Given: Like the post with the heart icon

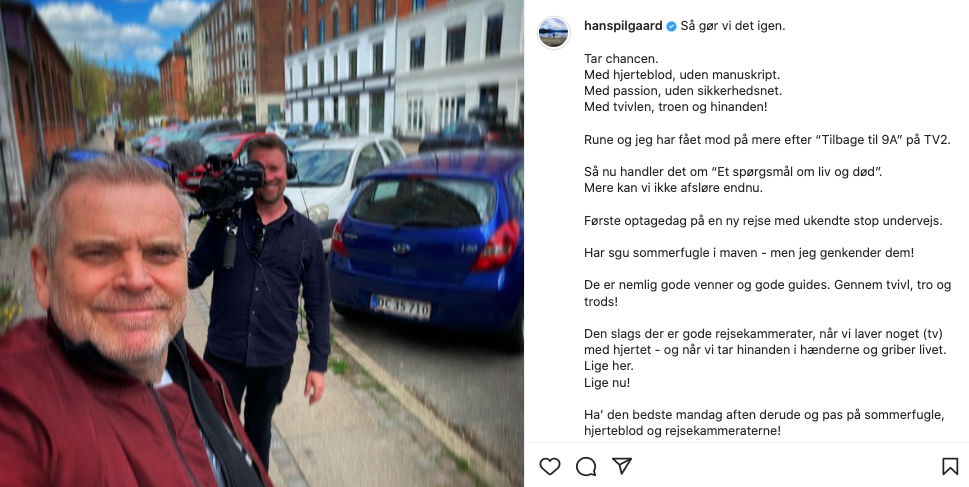Looking at the screenshot, I should (x=549, y=466).
